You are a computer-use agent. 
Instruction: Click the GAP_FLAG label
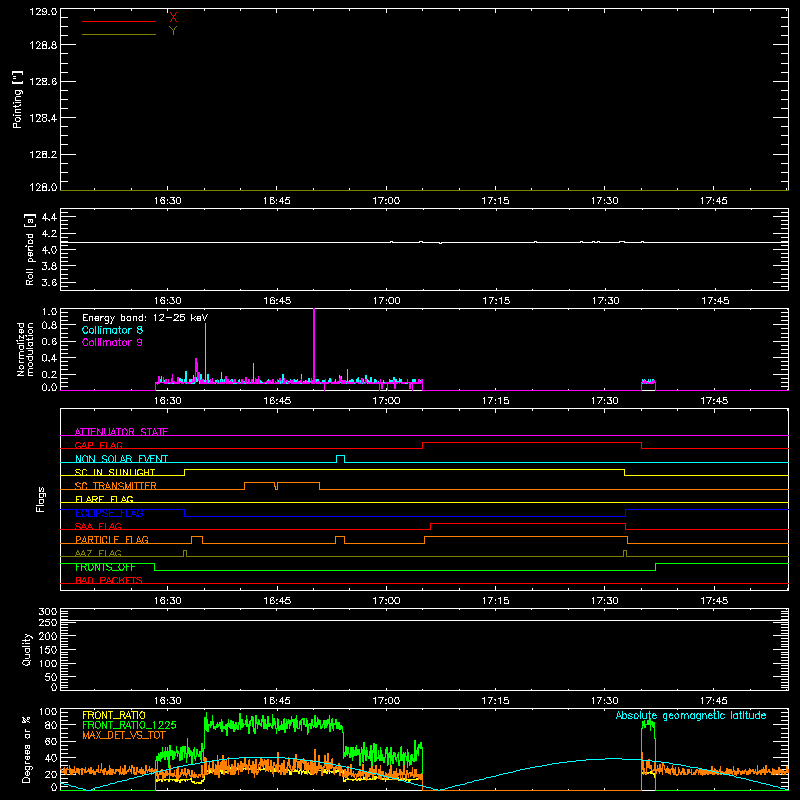[98, 445]
